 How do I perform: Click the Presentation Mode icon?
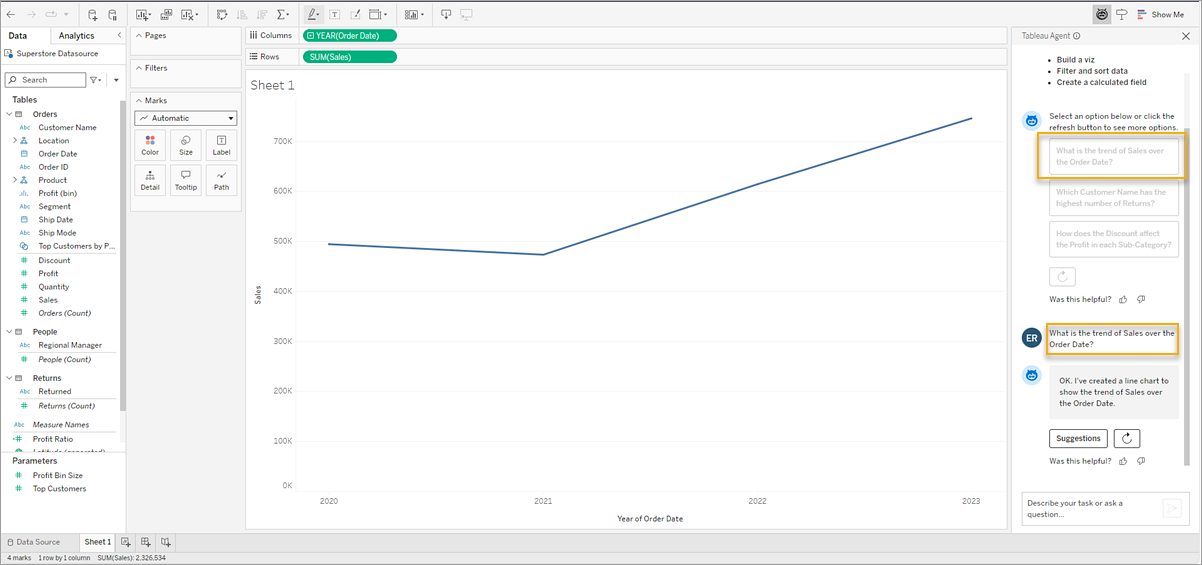click(466, 15)
